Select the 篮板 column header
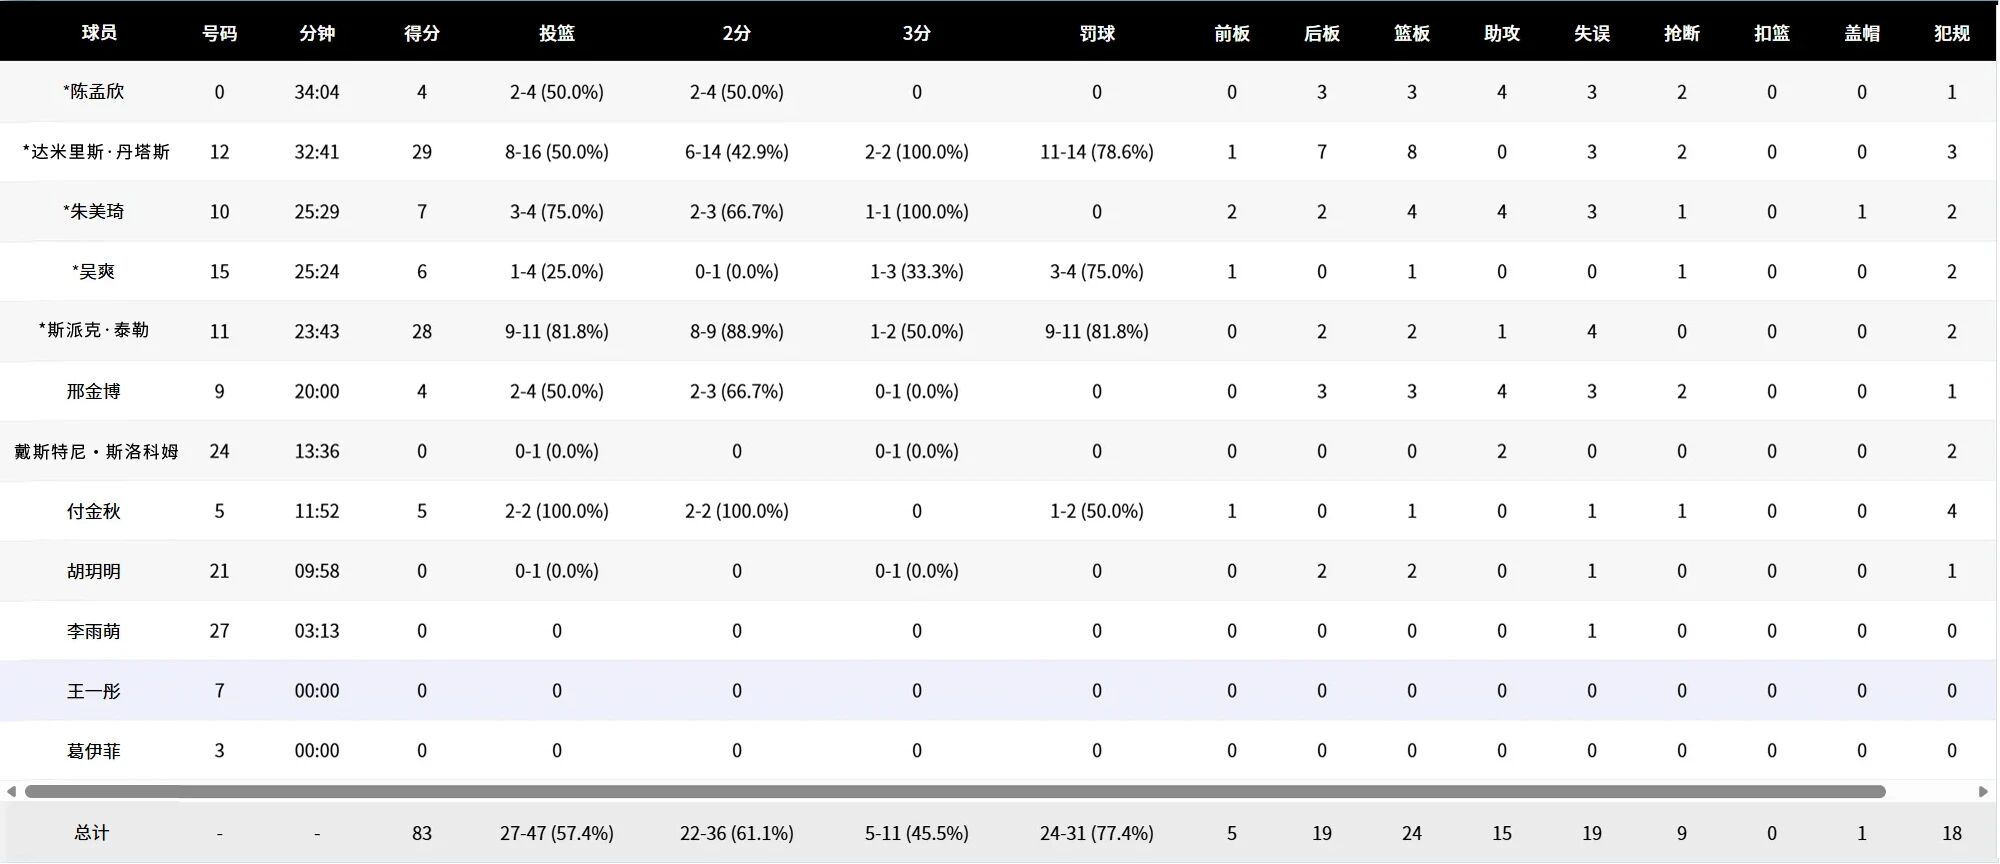The image size is (2000, 864). pyautogui.click(x=1411, y=33)
